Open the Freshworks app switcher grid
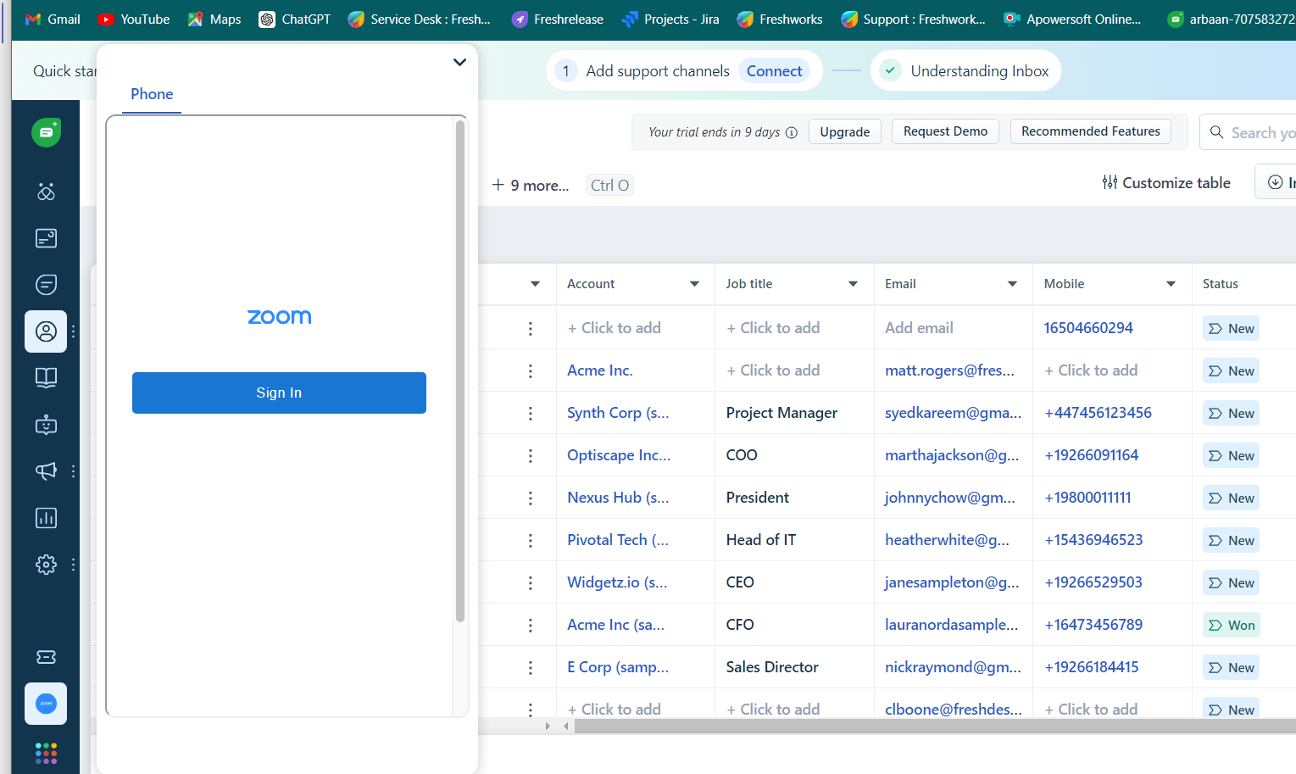The width and height of the screenshot is (1296, 774). coord(46,752)
